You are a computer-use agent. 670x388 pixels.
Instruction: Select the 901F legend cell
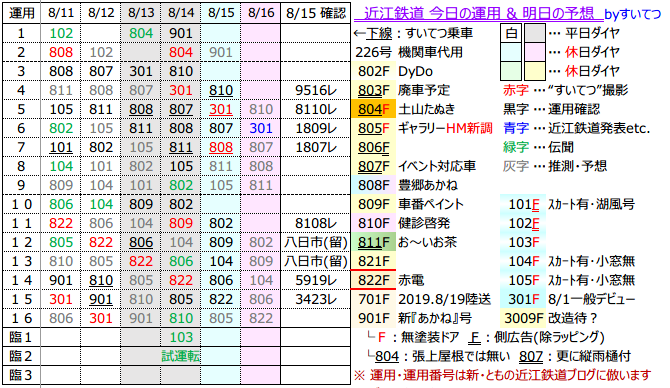(373, 318)
